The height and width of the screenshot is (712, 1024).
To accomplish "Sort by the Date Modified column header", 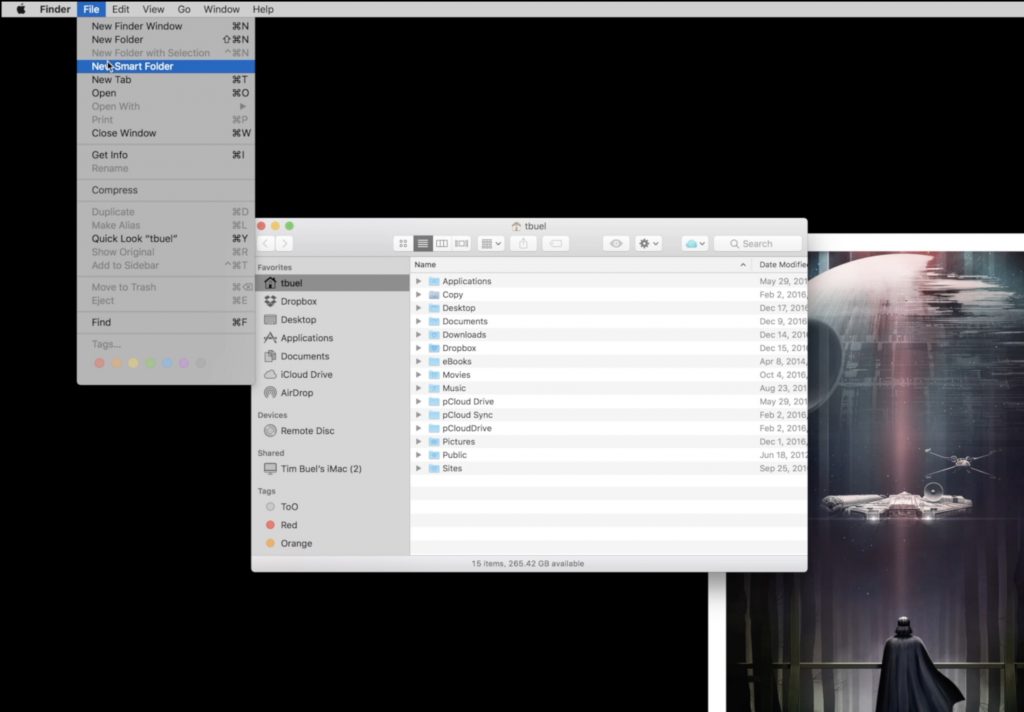I will point(780,265).
